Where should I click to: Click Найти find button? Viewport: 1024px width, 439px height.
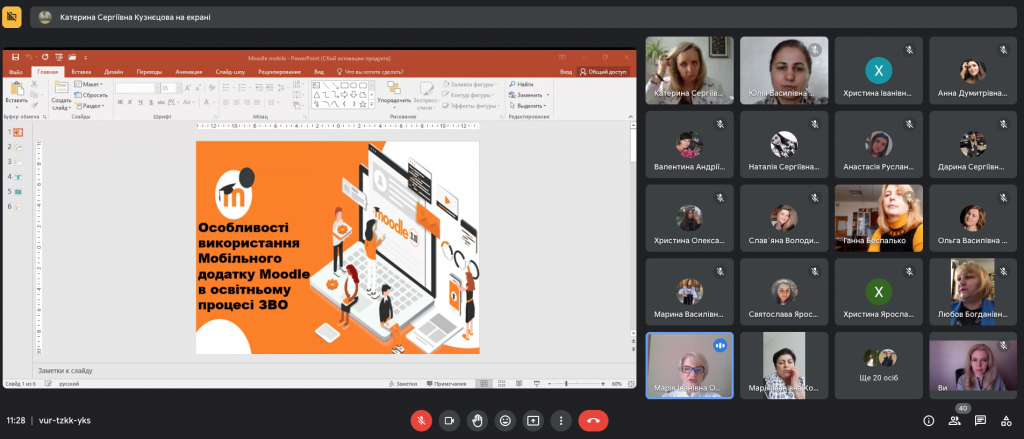521,84
